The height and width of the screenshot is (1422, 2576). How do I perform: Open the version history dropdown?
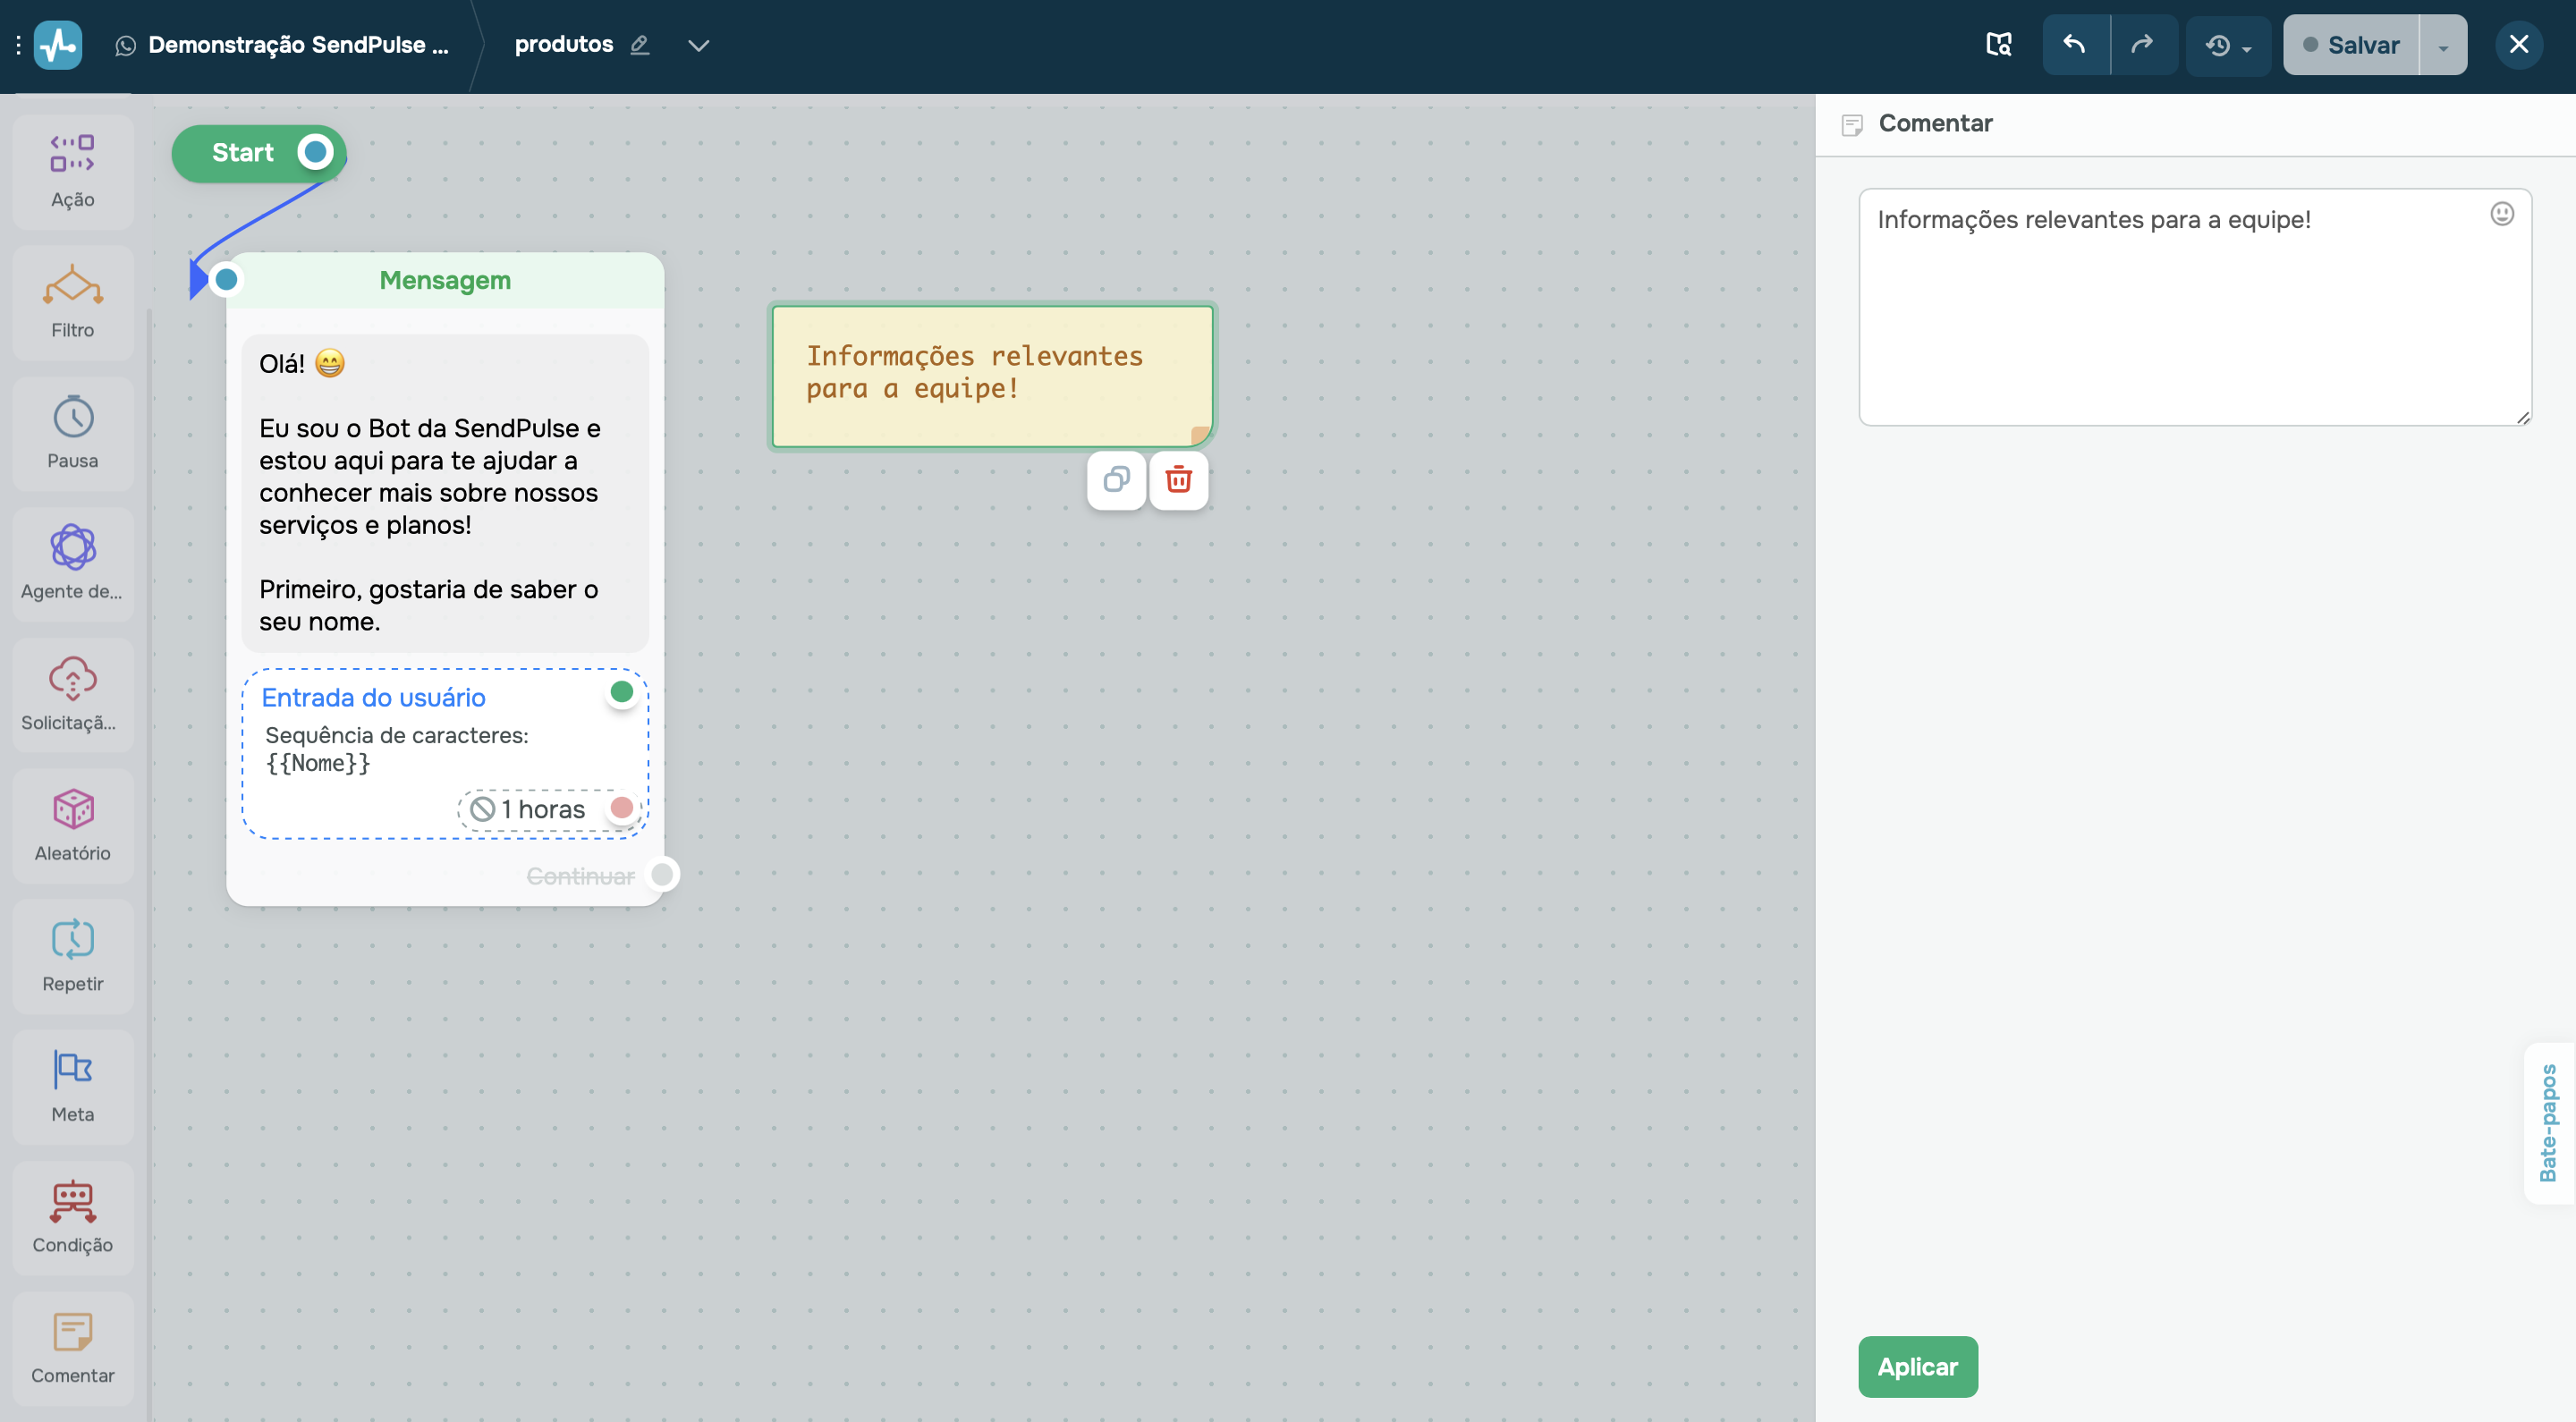tap(2228, 45)
